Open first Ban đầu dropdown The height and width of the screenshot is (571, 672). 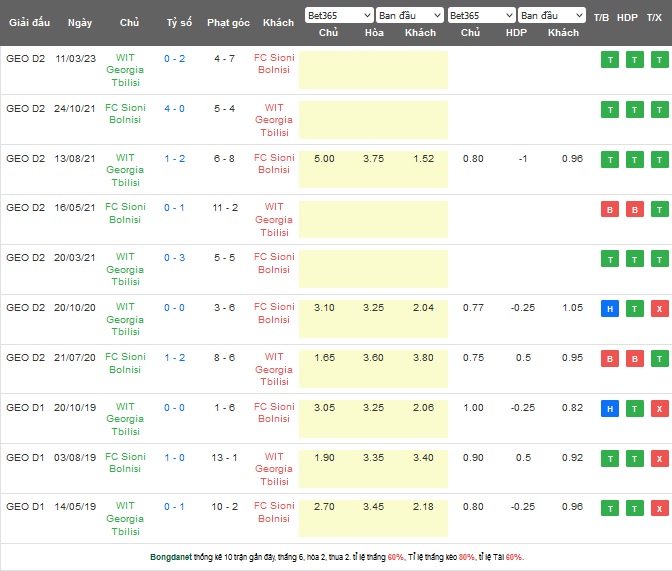point(410,16)
